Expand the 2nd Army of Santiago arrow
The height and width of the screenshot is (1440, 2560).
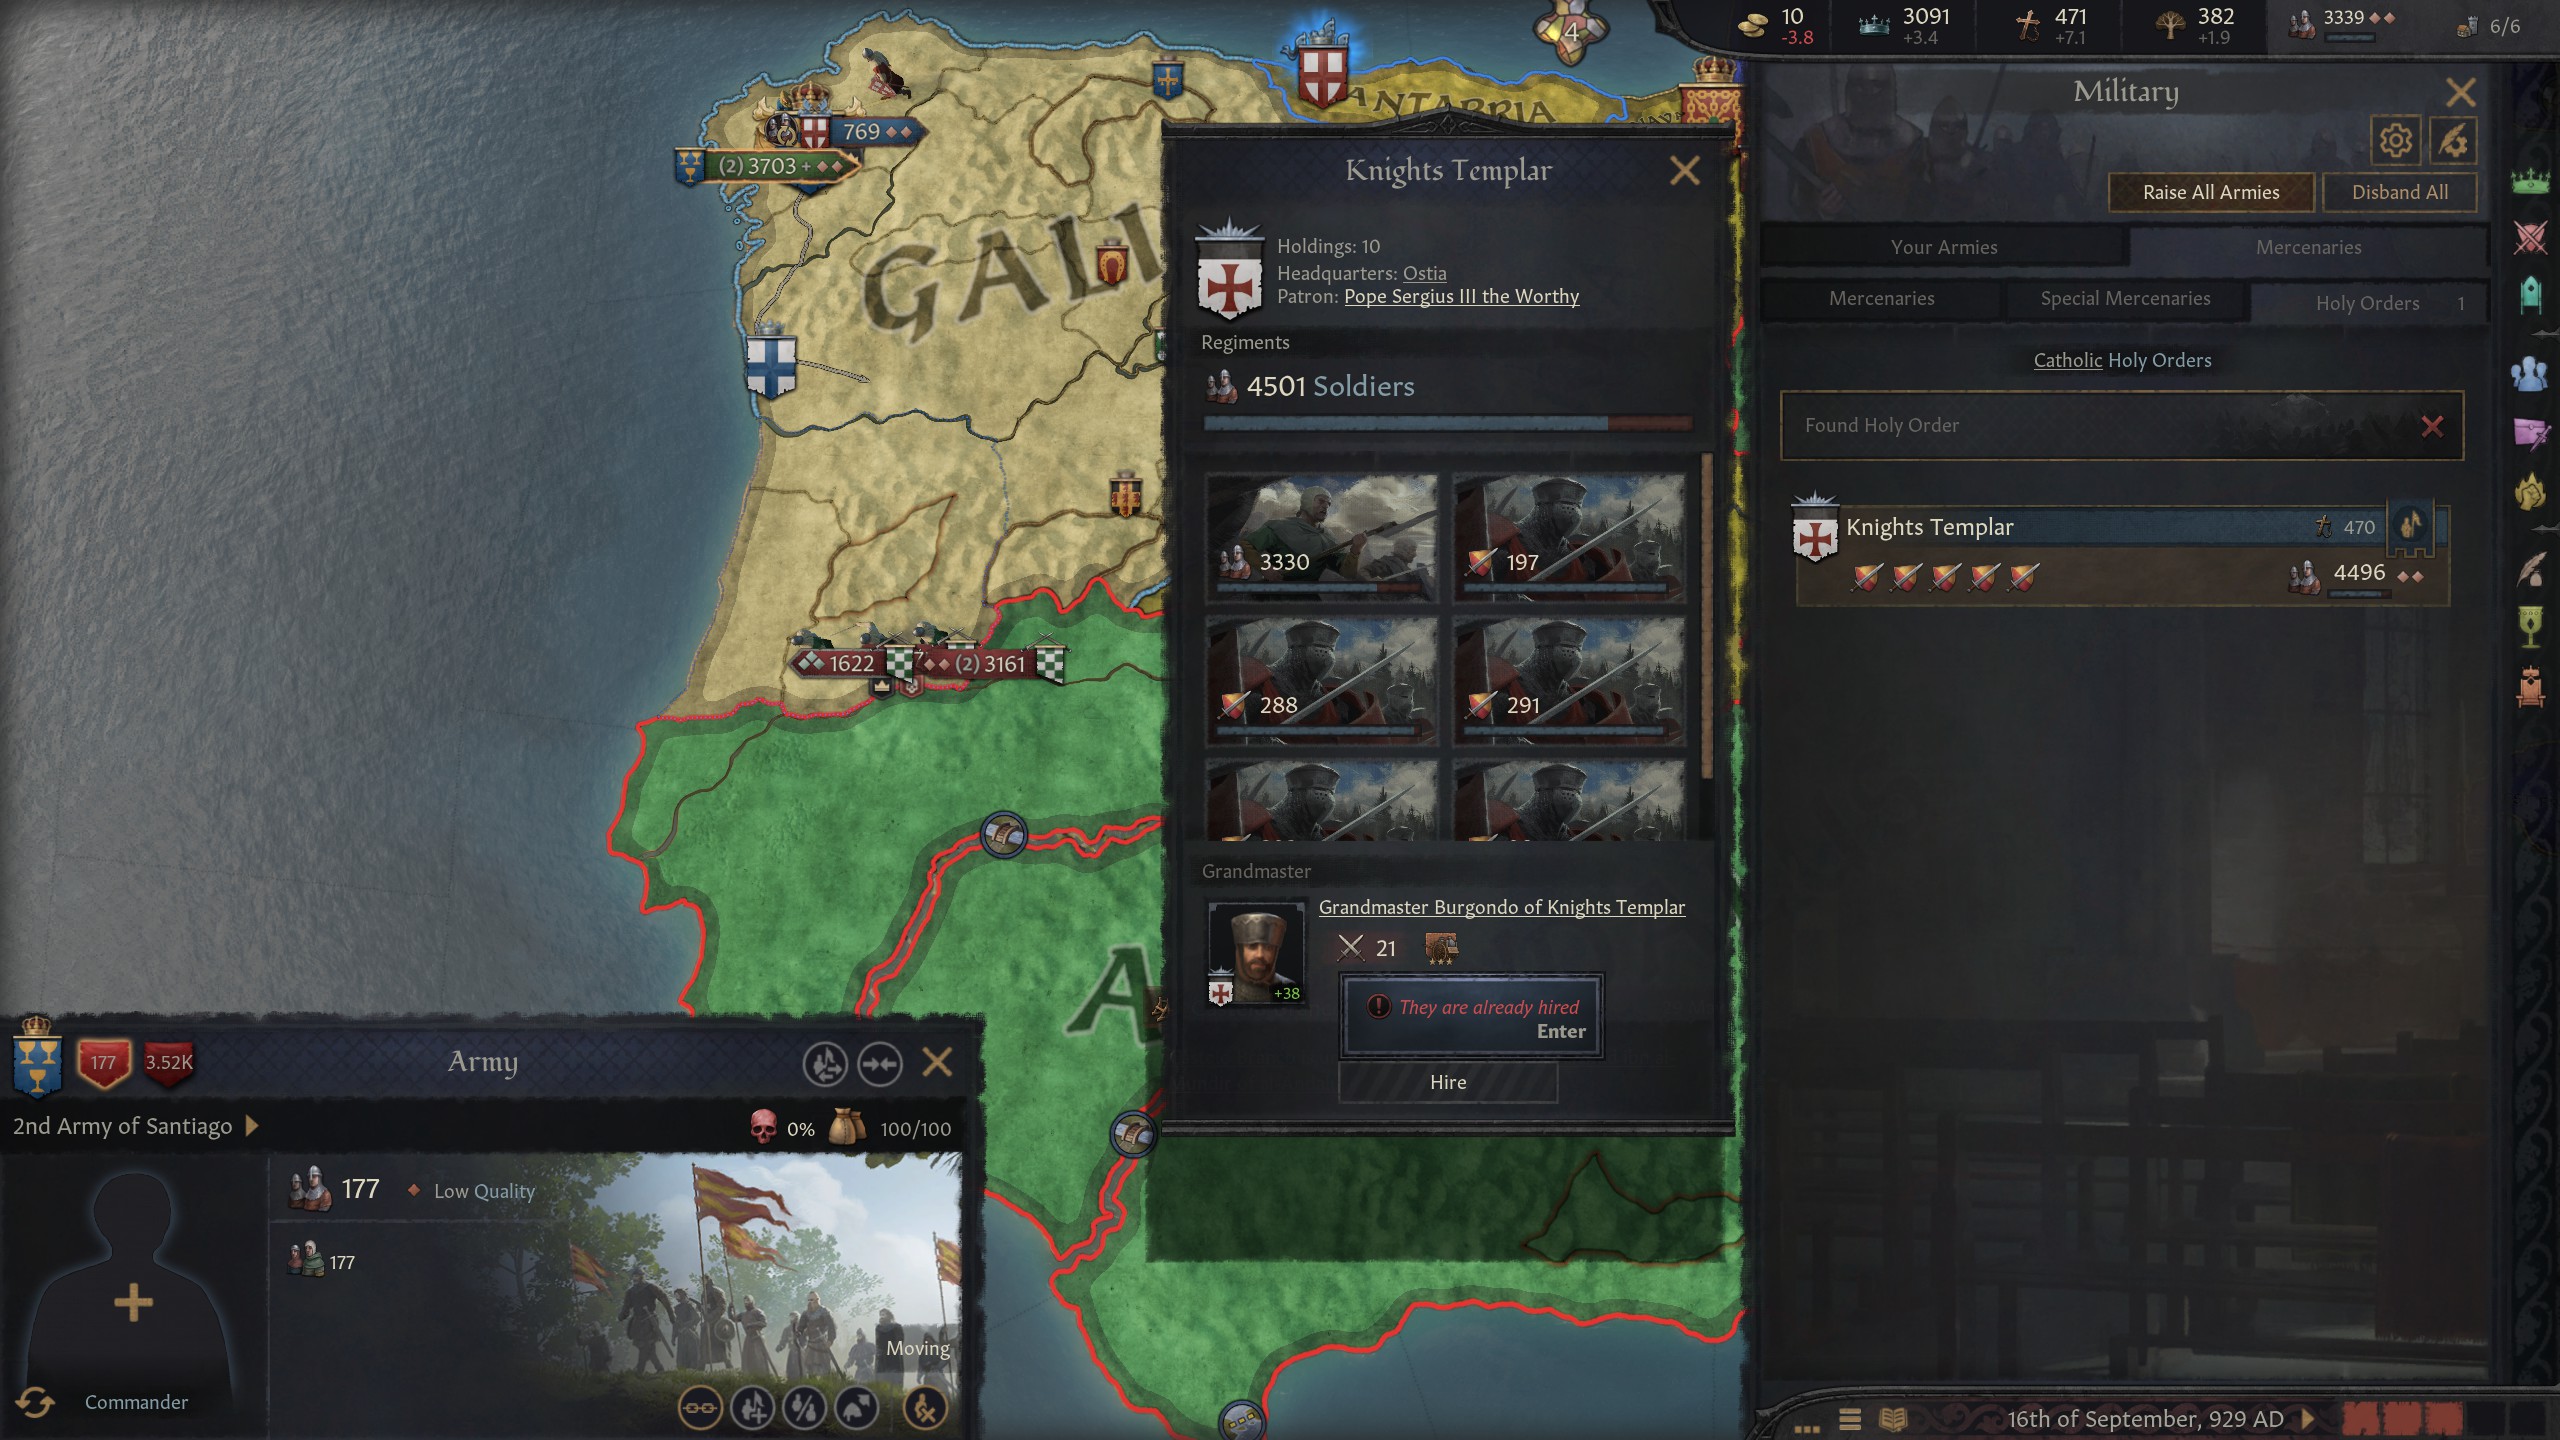pos(252,1126)
